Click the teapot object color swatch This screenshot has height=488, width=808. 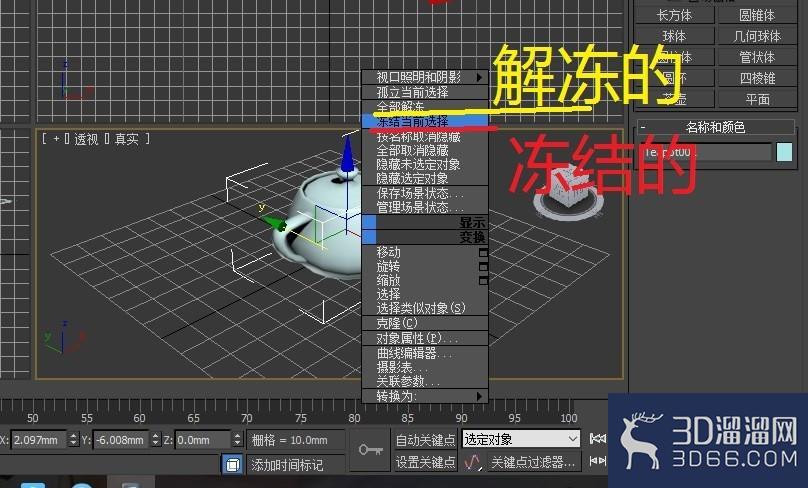point(784,153)
